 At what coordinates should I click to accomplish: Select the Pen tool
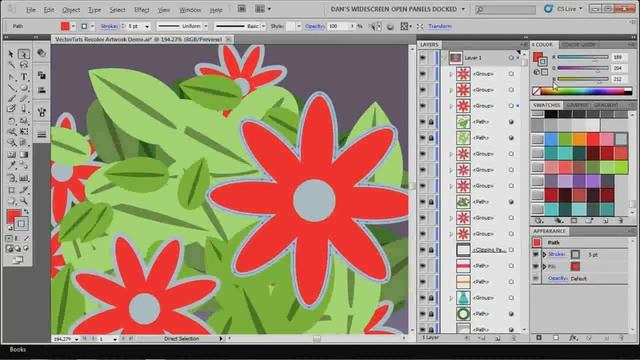pyautogui.click(x=11, y=77)
